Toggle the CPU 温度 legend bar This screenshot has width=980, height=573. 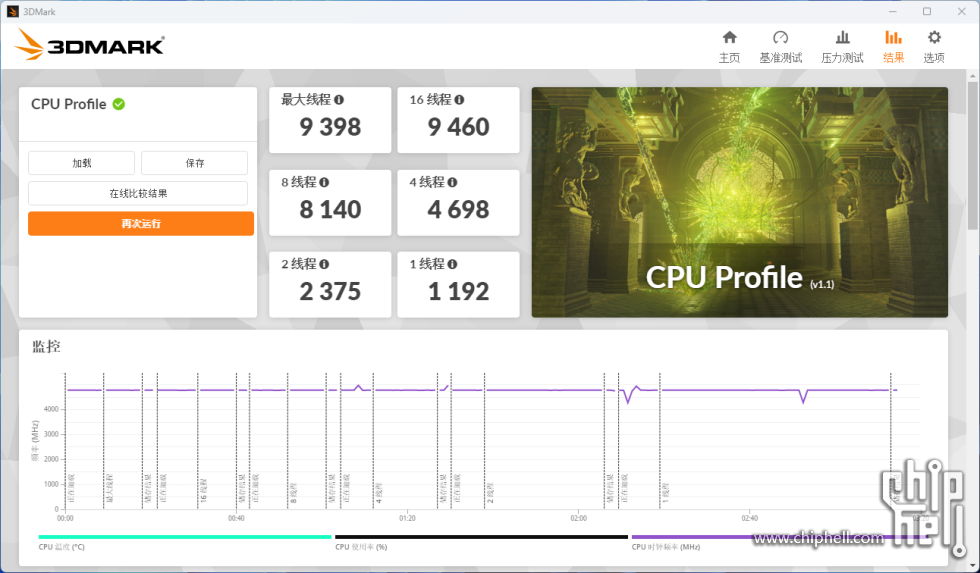point(185,537)
